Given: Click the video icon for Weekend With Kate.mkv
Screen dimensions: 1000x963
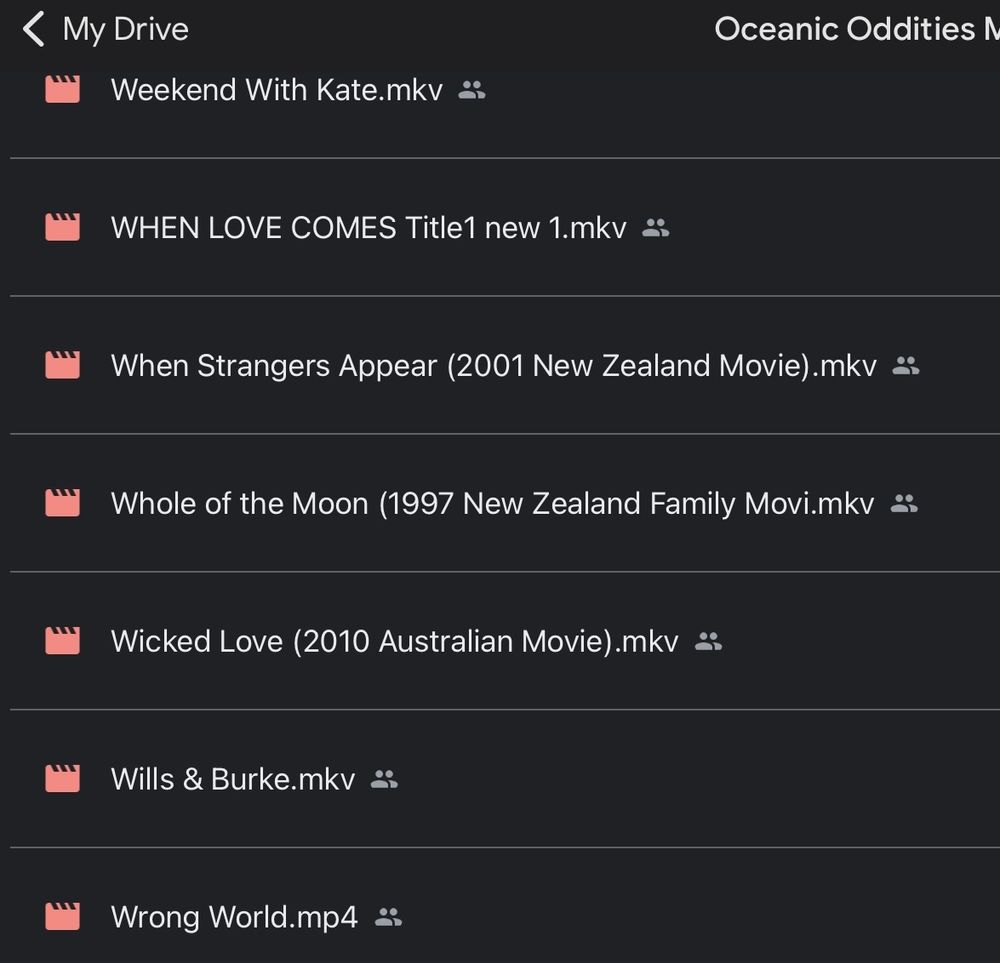Looking at the screenshot, I should 62,89.
